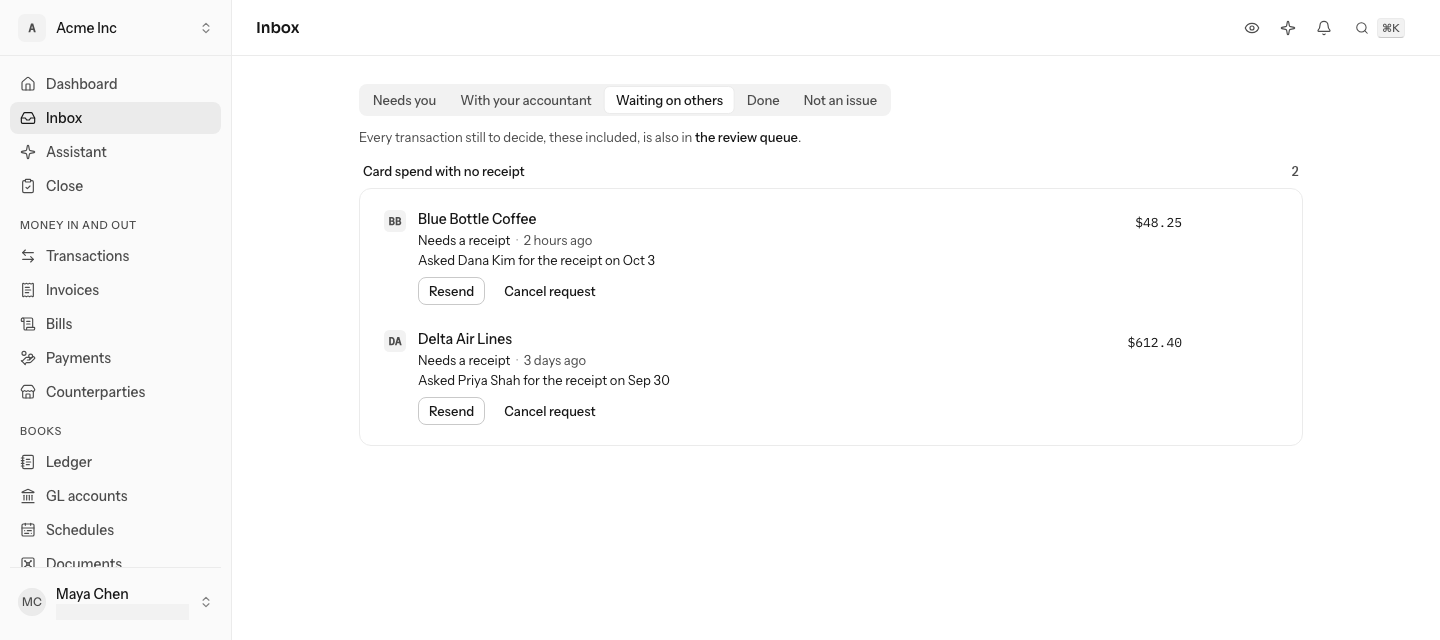Select the Waiting on others tab
The width and height of the screenshot is (1440, 640).
pos(669,100)
